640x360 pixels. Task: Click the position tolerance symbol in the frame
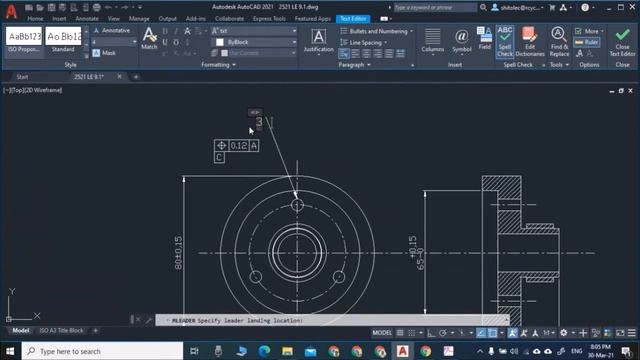[221, 145]
